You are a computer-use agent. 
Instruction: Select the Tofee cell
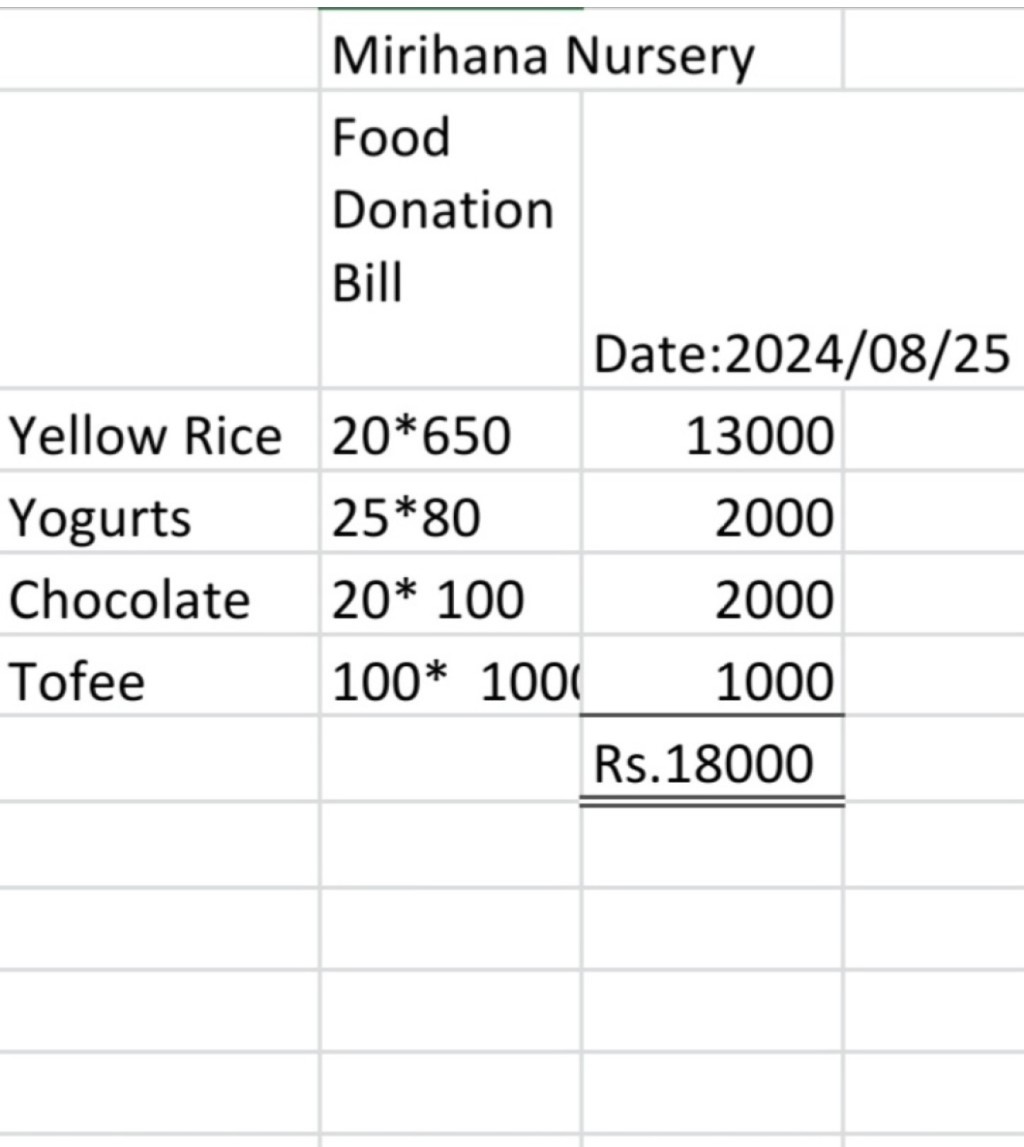tap(159, 674)
